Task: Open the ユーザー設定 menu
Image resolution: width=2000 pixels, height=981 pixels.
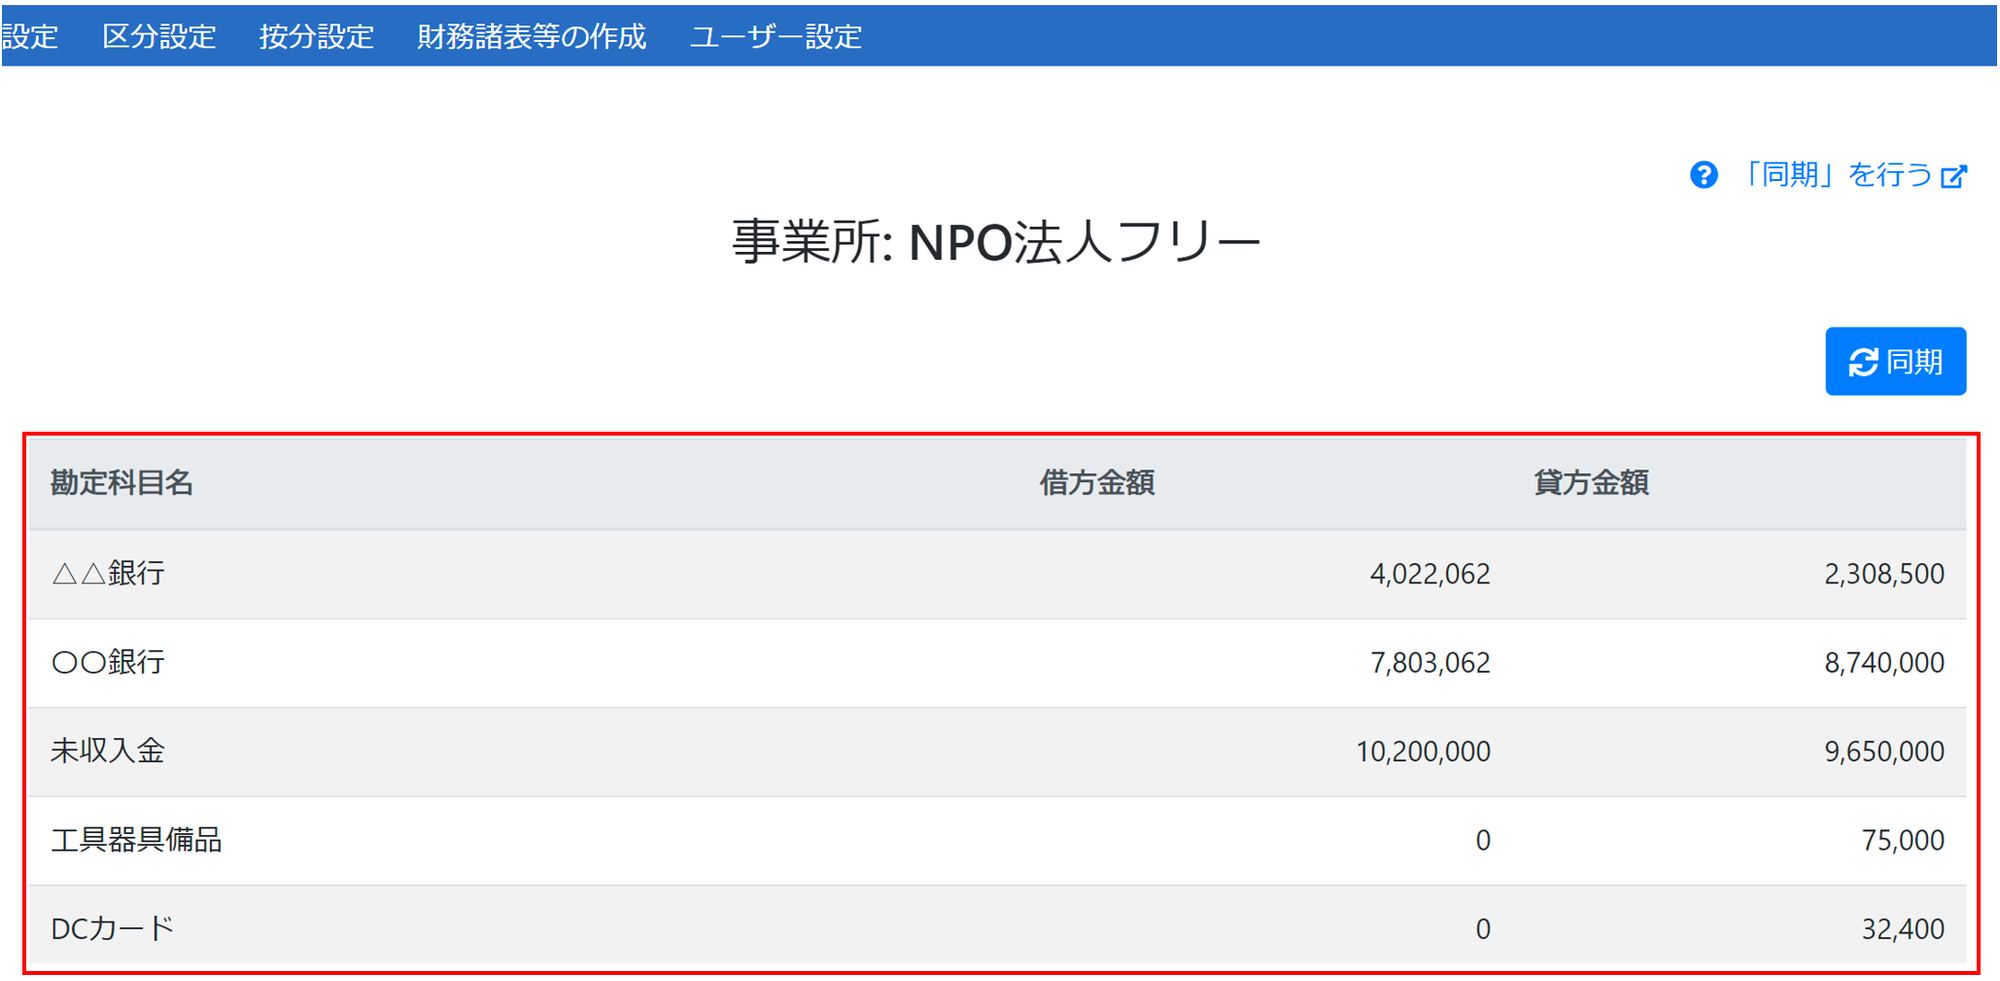Action: pos(776,37)
